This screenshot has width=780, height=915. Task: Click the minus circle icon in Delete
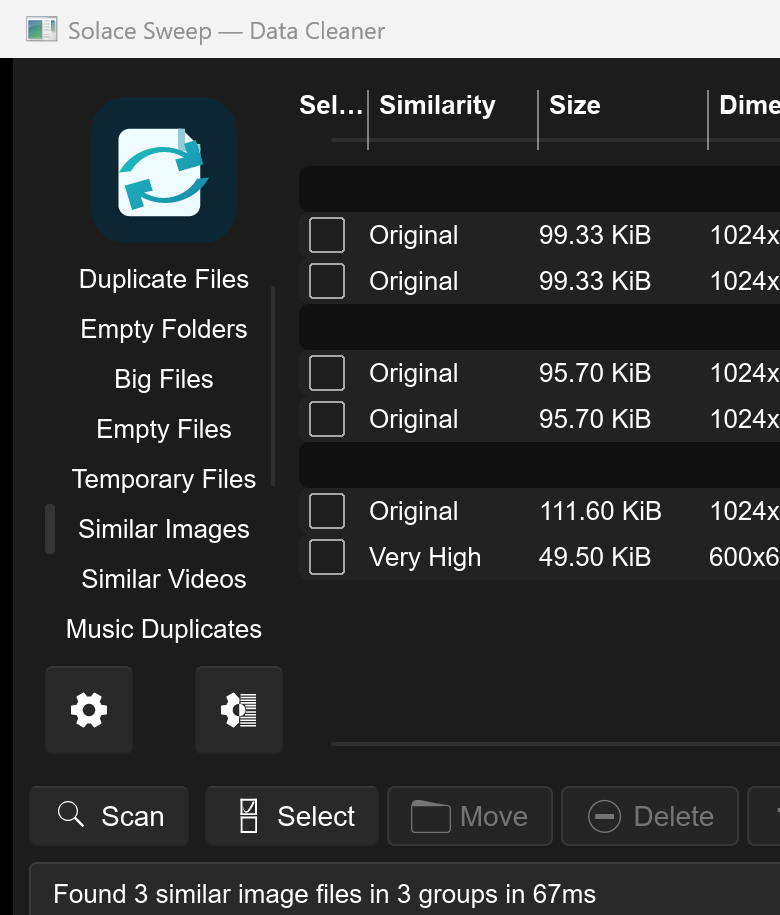(x=604, y=816)
